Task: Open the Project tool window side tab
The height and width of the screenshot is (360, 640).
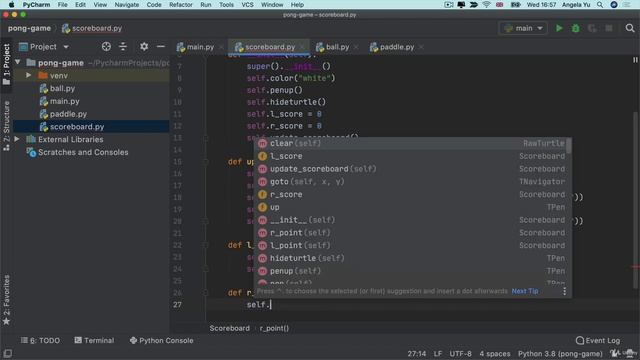Action: [6, 64]
